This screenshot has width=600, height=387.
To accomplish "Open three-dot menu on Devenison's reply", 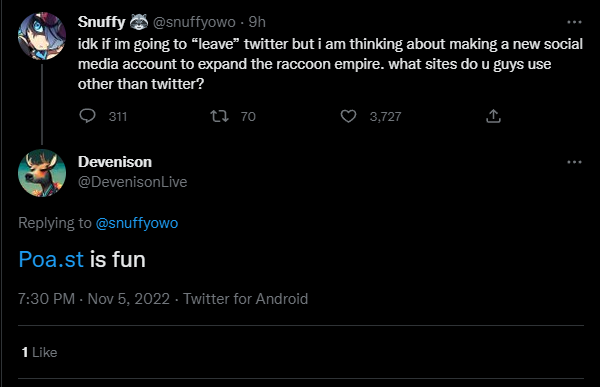I will click(x=574, y=162).
